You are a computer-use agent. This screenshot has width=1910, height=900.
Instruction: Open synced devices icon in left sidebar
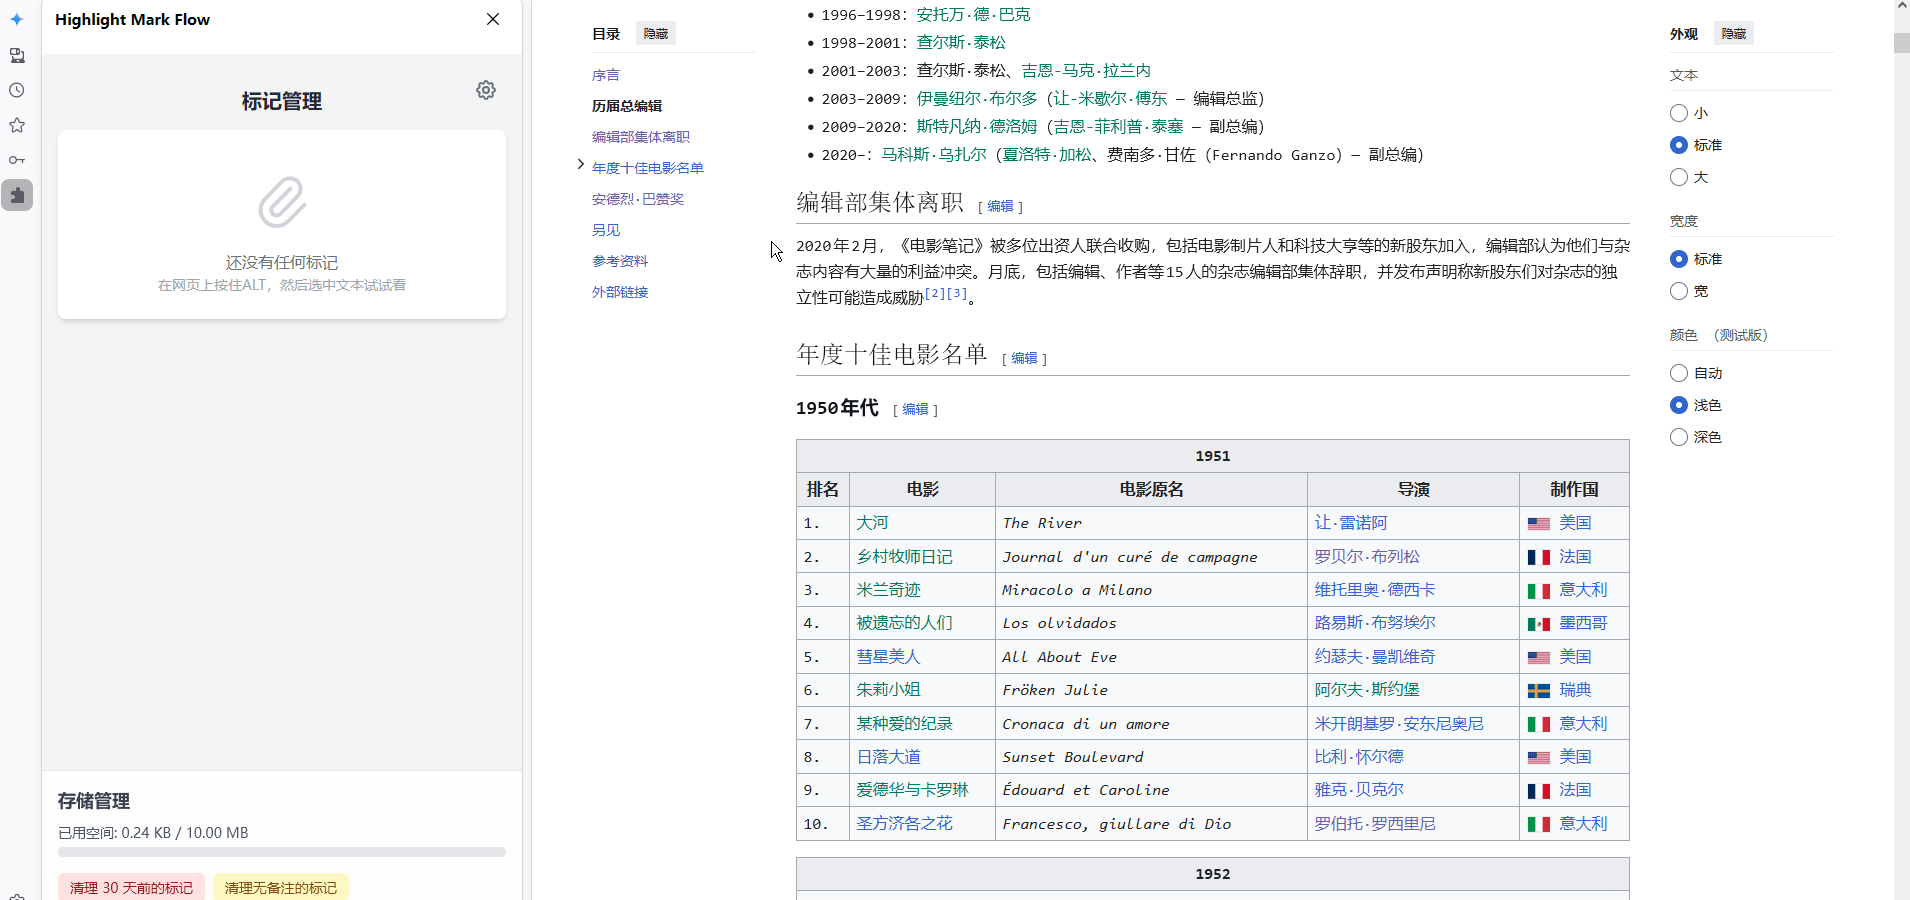(17, 55)
